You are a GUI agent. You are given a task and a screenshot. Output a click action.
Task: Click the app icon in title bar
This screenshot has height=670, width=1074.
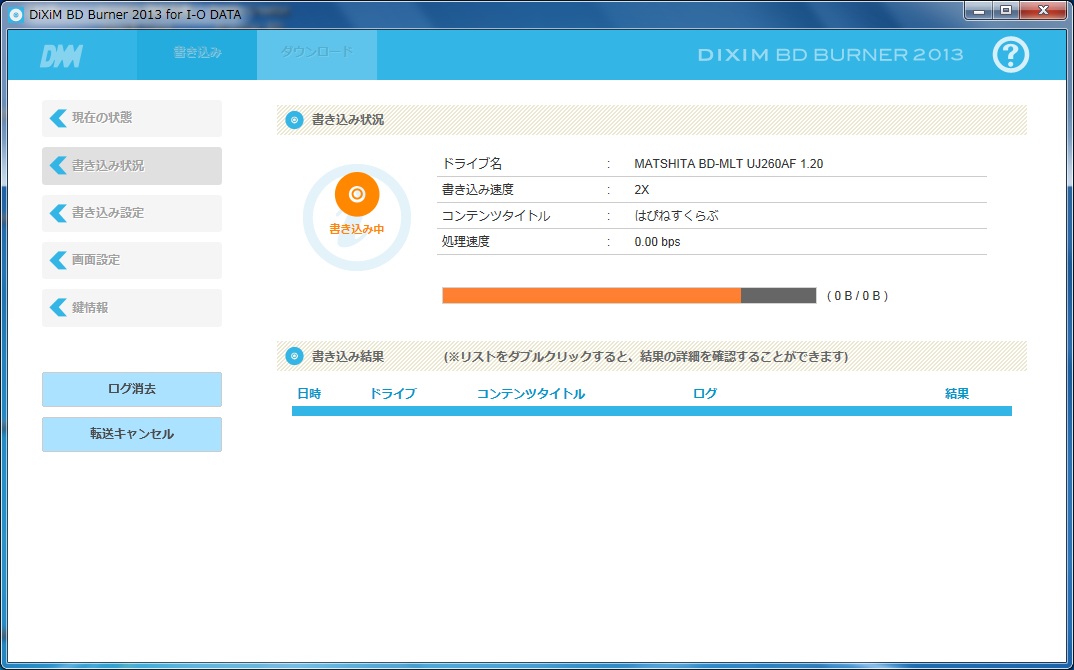(16, 13)
